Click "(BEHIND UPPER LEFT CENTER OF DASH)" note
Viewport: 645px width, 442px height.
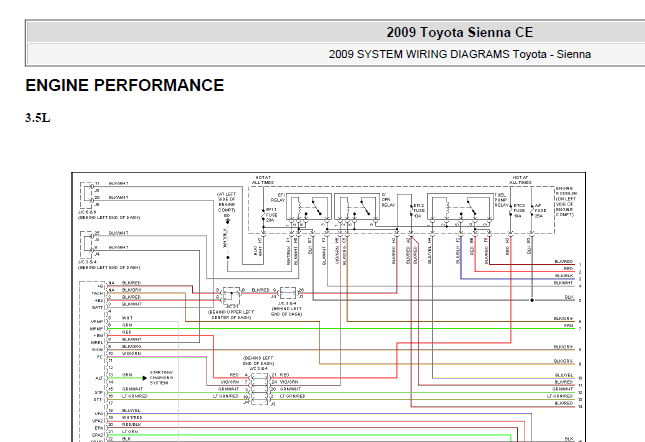point(231,315)
